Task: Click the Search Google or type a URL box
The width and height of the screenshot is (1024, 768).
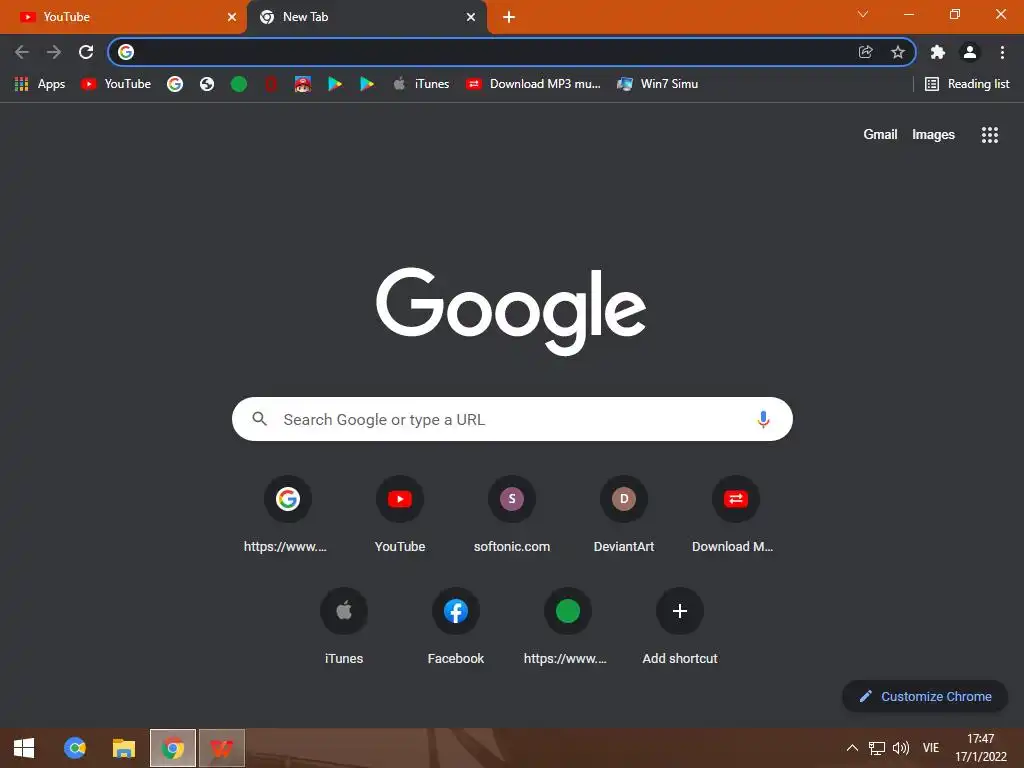Action: (512, 419)
